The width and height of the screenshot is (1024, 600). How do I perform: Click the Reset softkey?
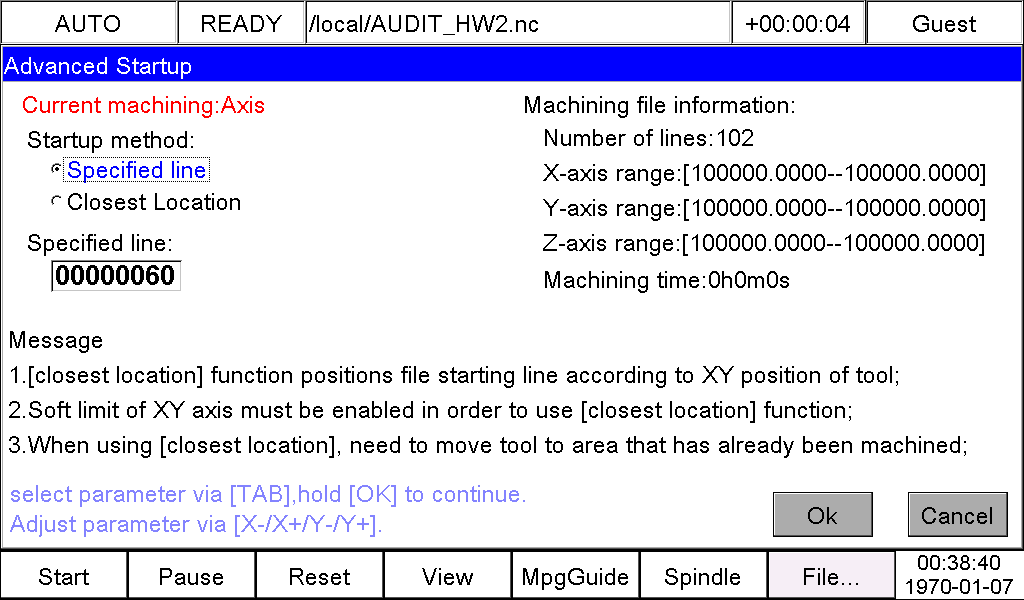tap(319, 576)
